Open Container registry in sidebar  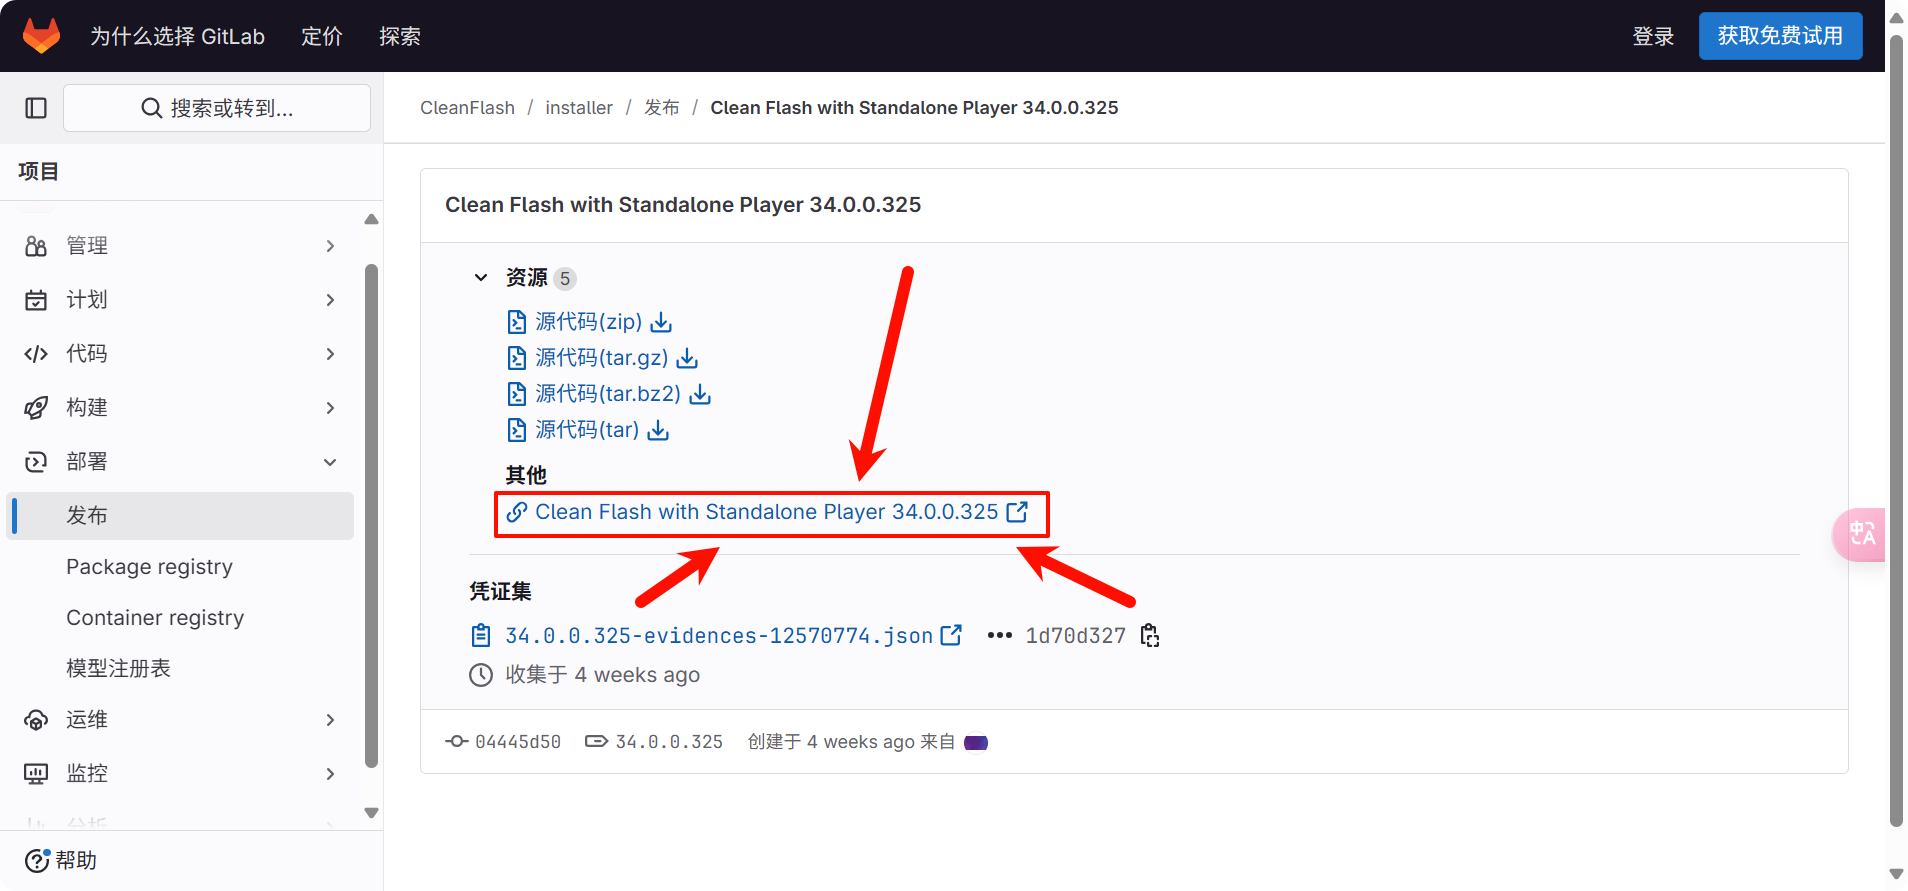pyautogui.click(x=155, y=618)
